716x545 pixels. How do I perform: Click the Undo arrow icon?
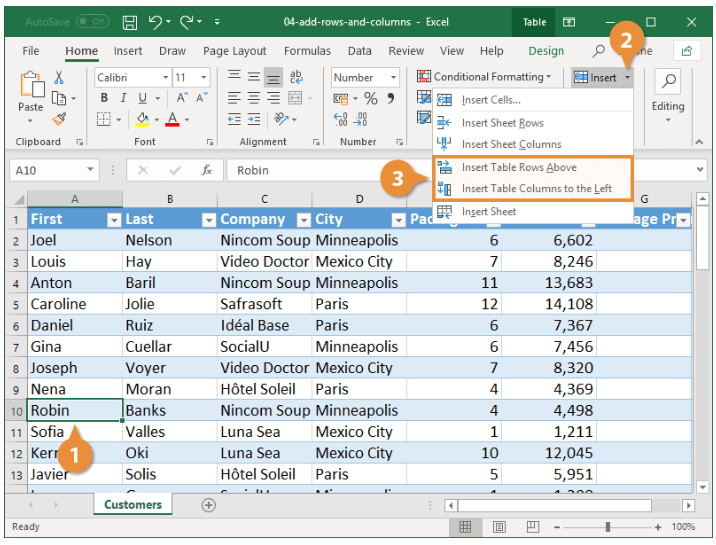tap(155, 21)
